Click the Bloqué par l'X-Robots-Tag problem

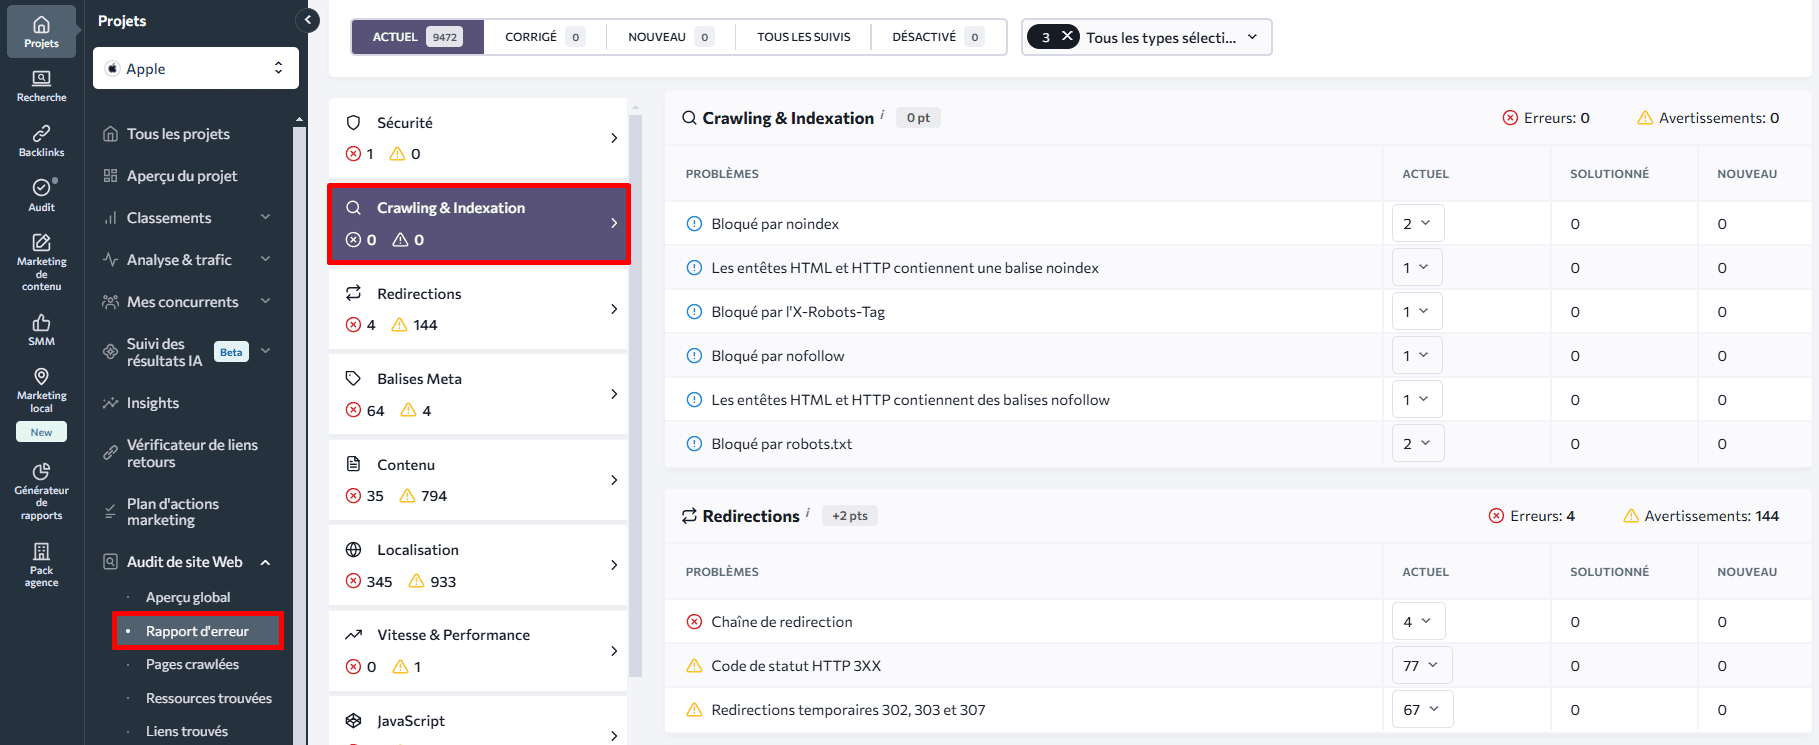coord(798,312)
